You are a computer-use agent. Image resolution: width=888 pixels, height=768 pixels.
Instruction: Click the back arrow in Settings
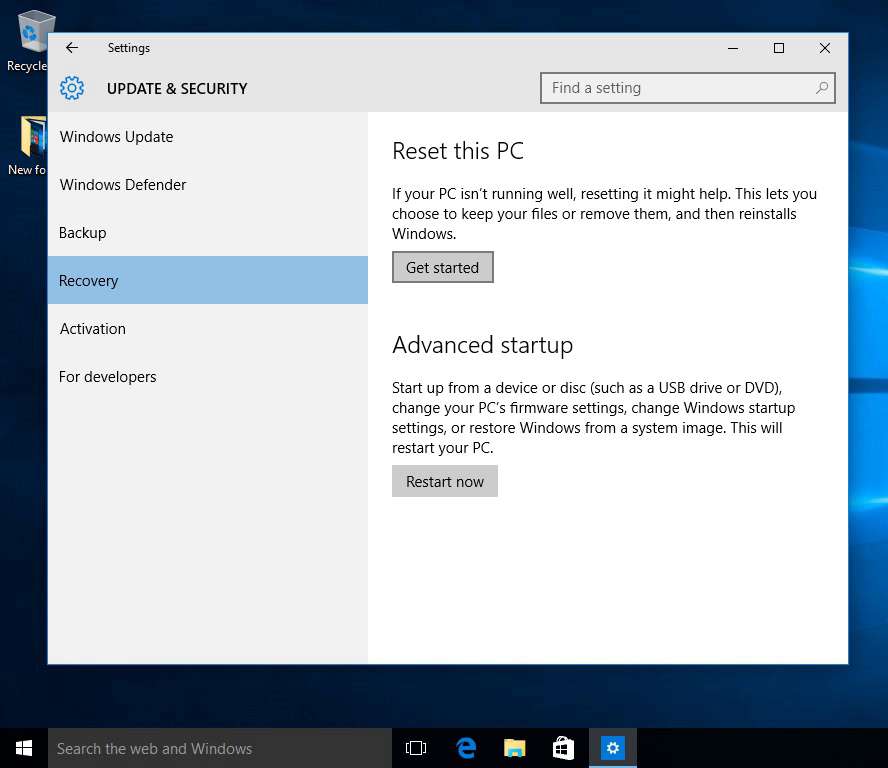click(71, 47)
